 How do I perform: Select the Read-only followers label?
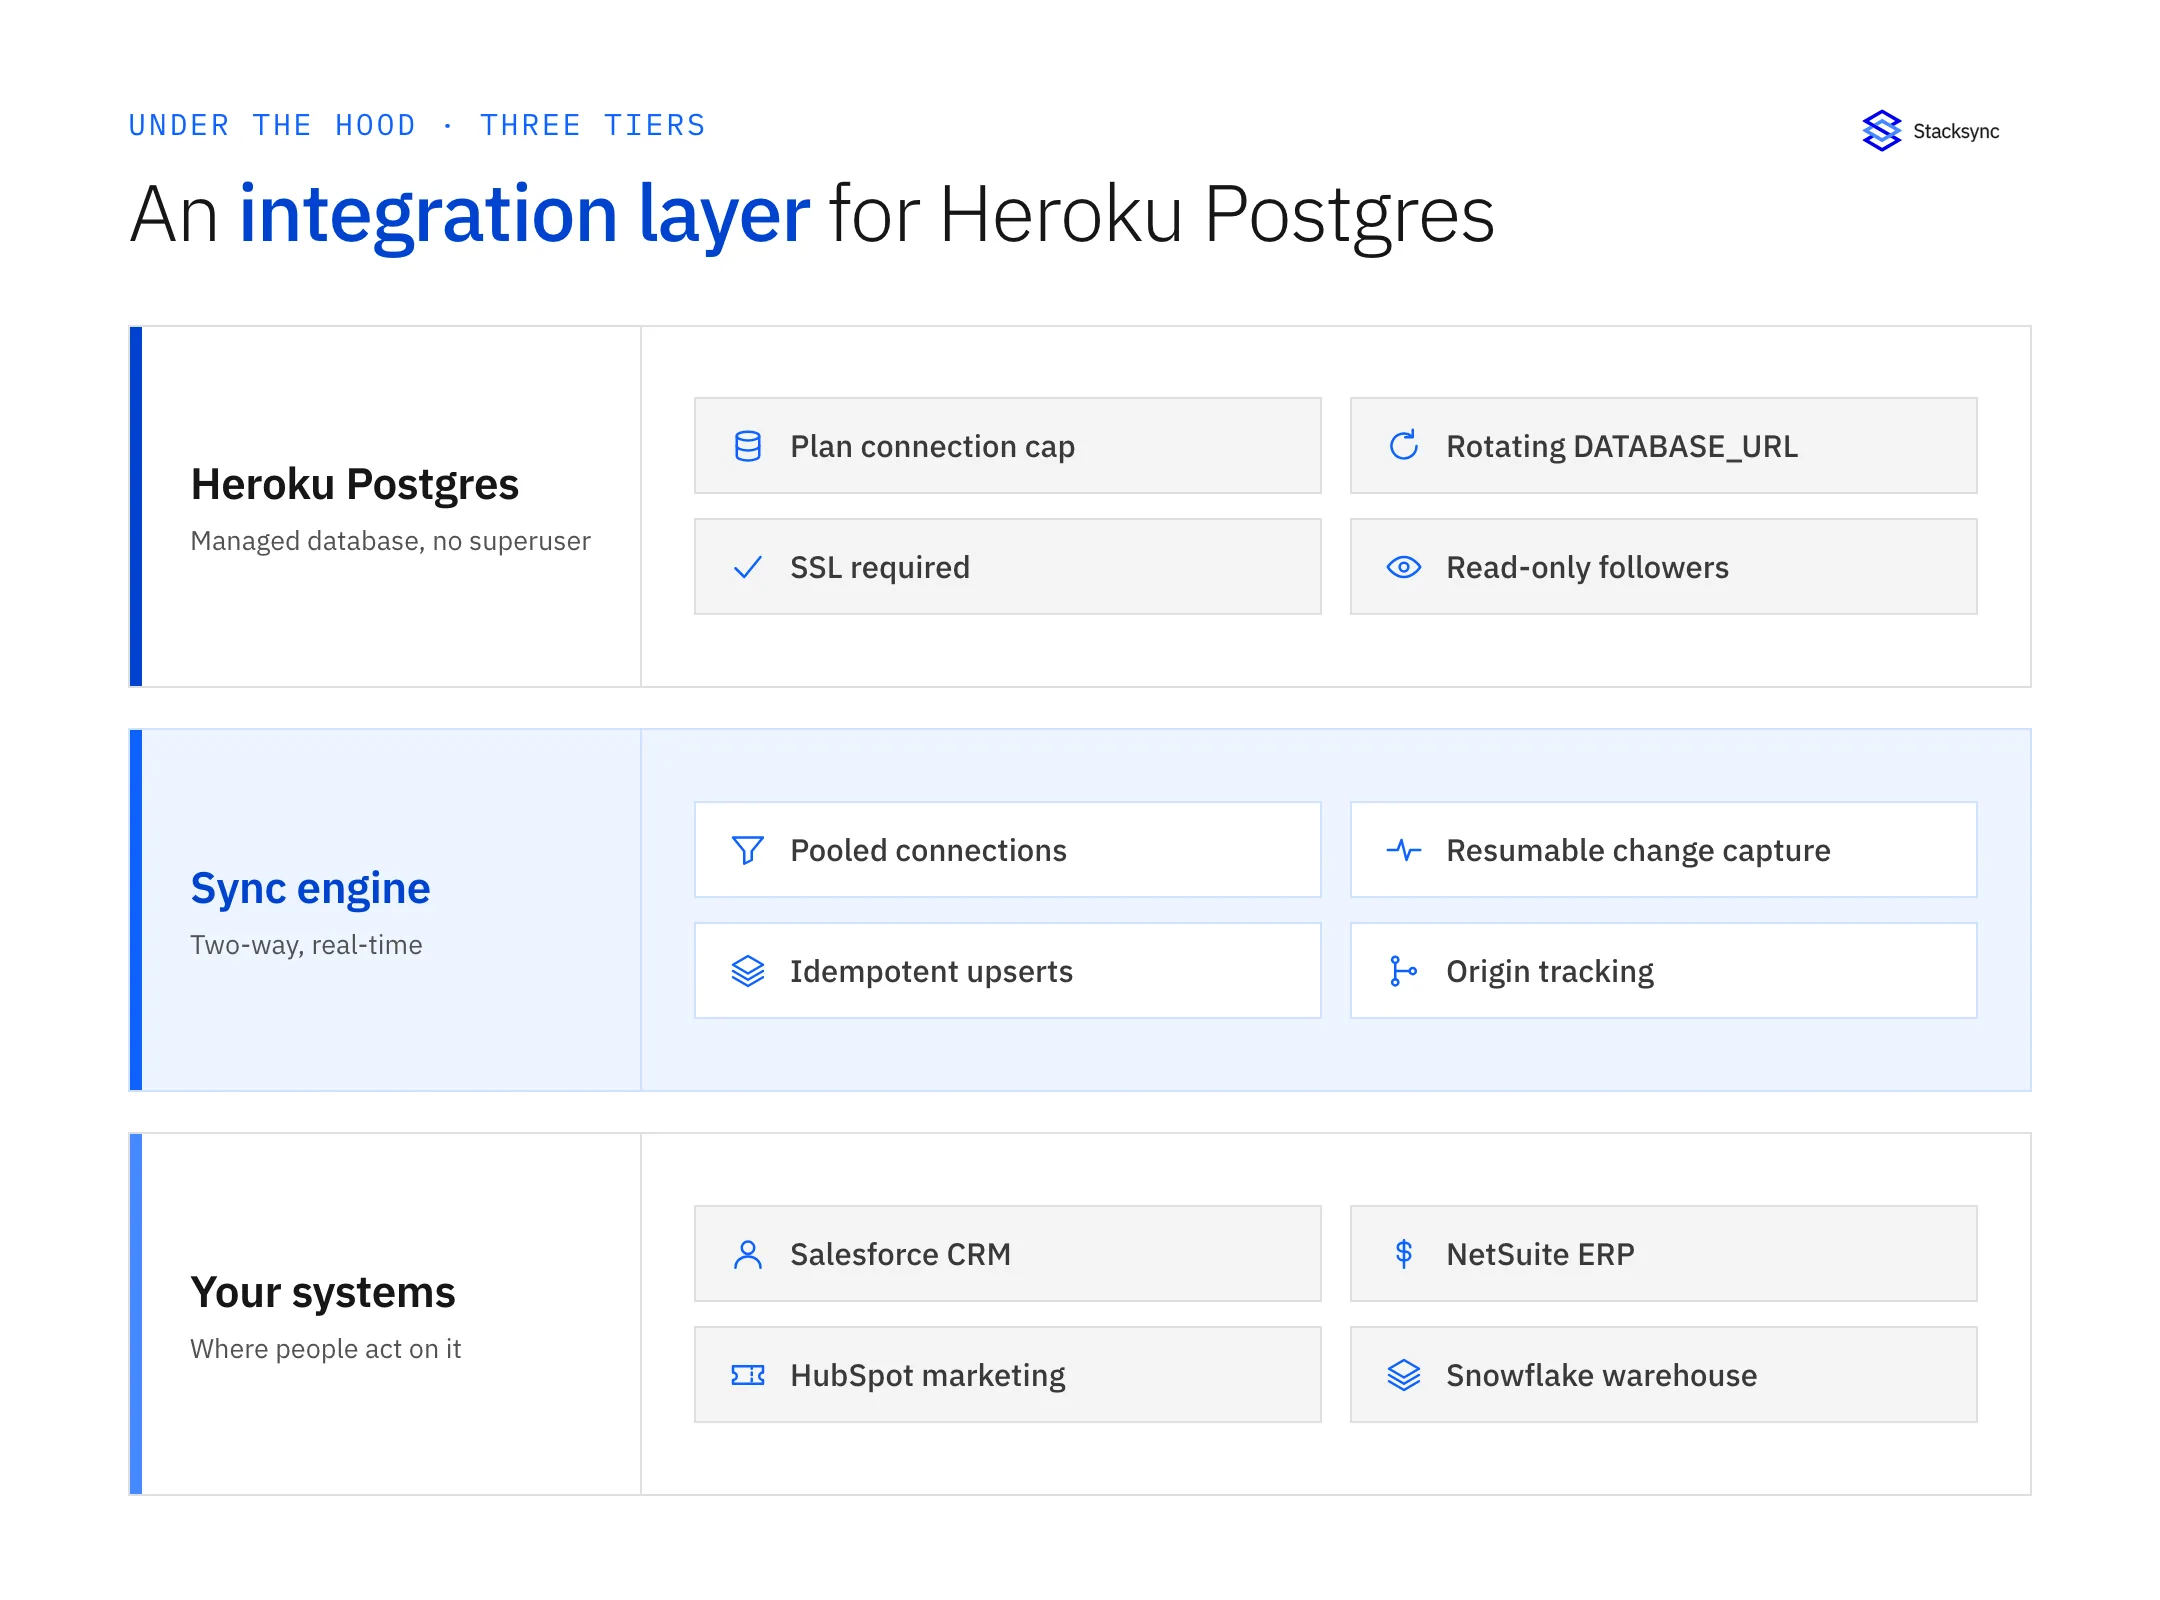click(x=1587, y=568)
